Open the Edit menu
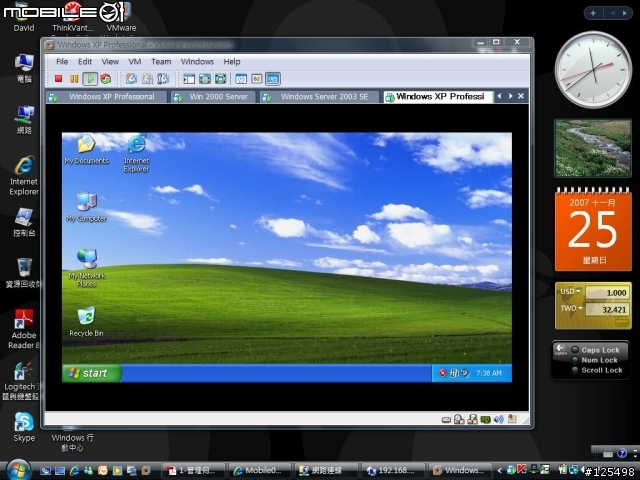 [x=85, y=62]
